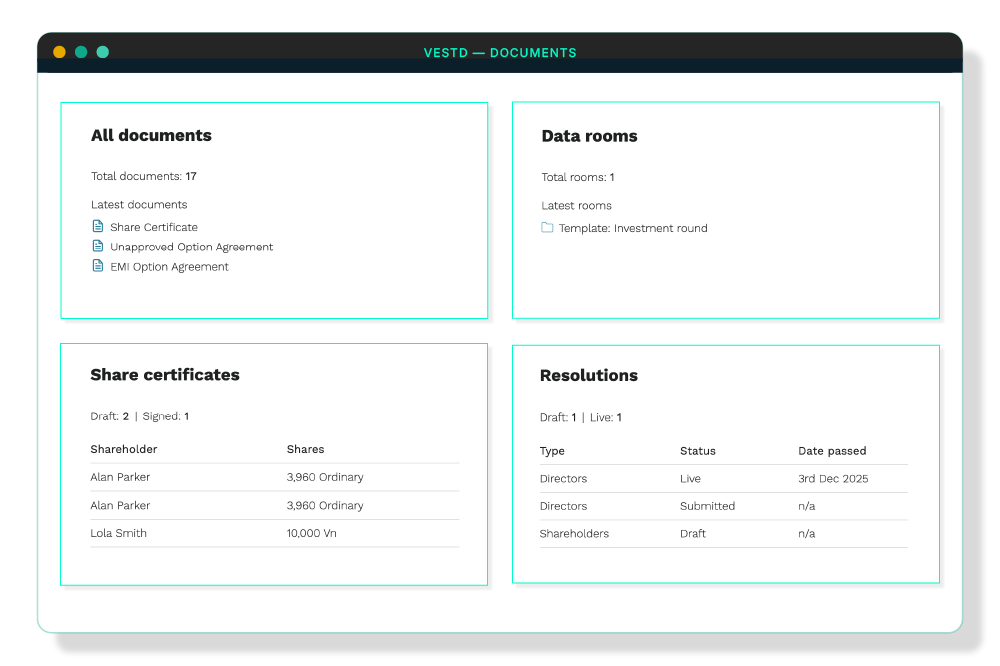Select the Total rooms: 1 text
Screen dimensions: 1000x666
click(578, 177)
